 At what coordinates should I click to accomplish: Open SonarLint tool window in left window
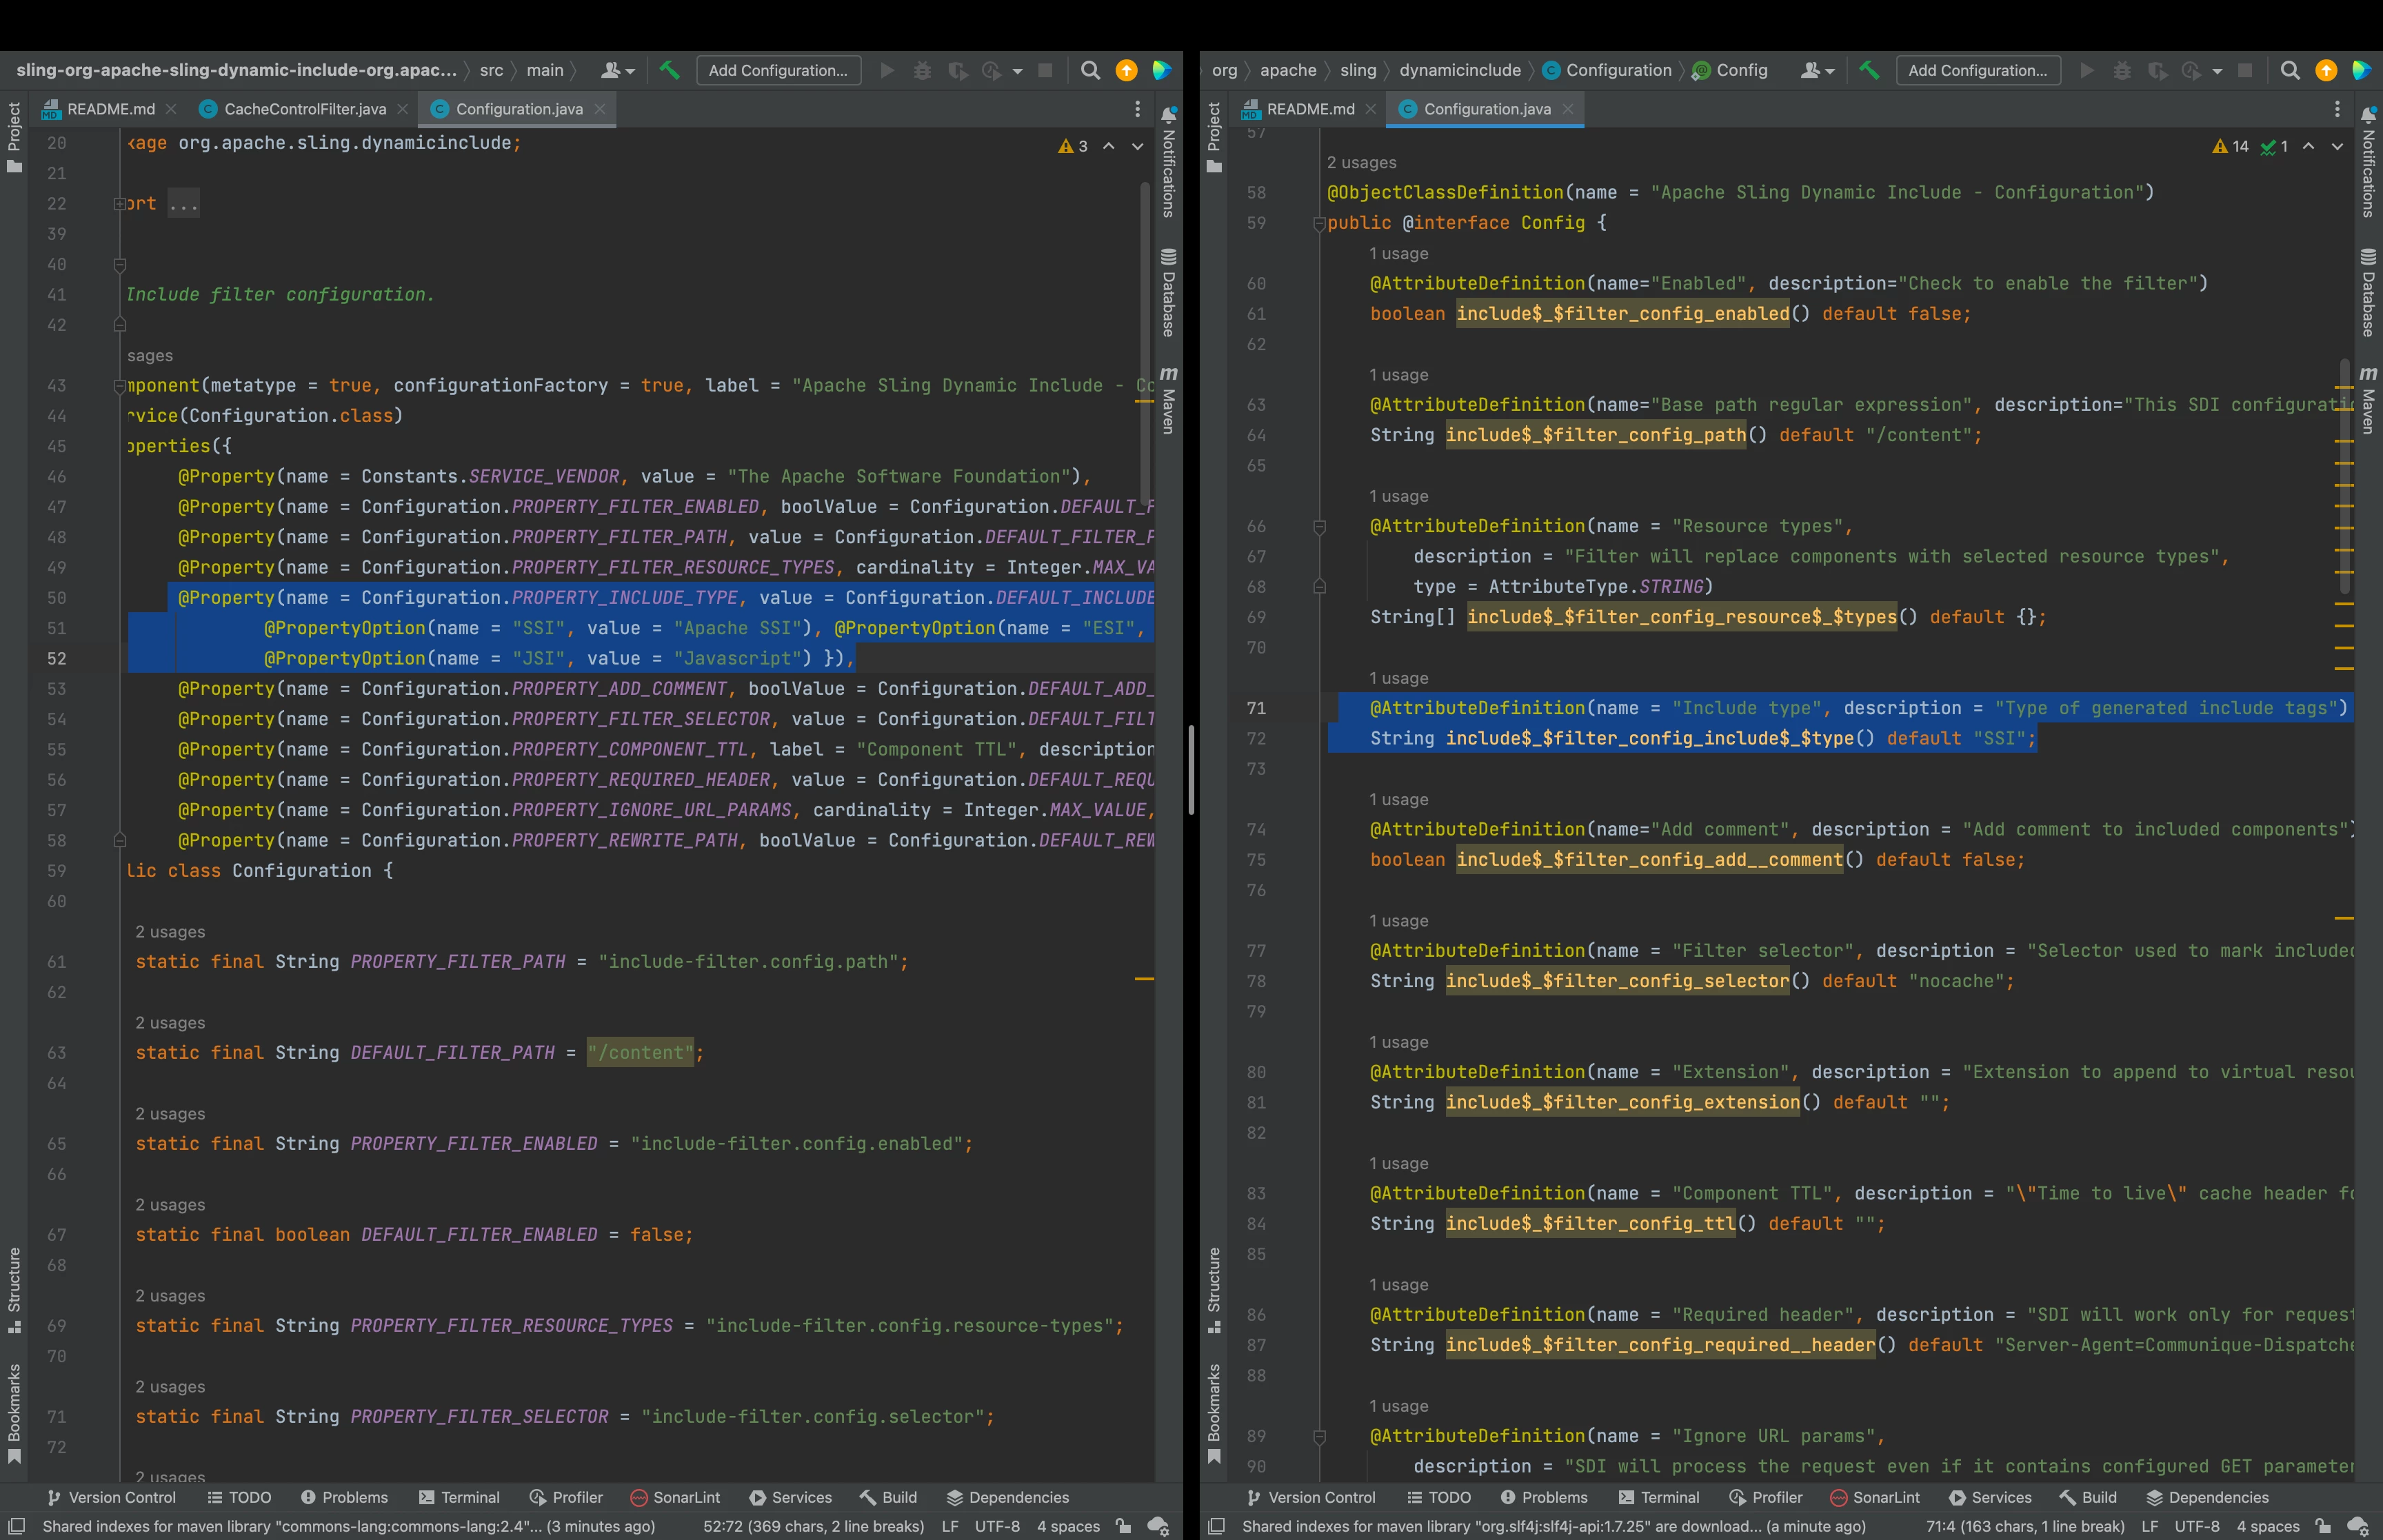tap(675, 1497)
